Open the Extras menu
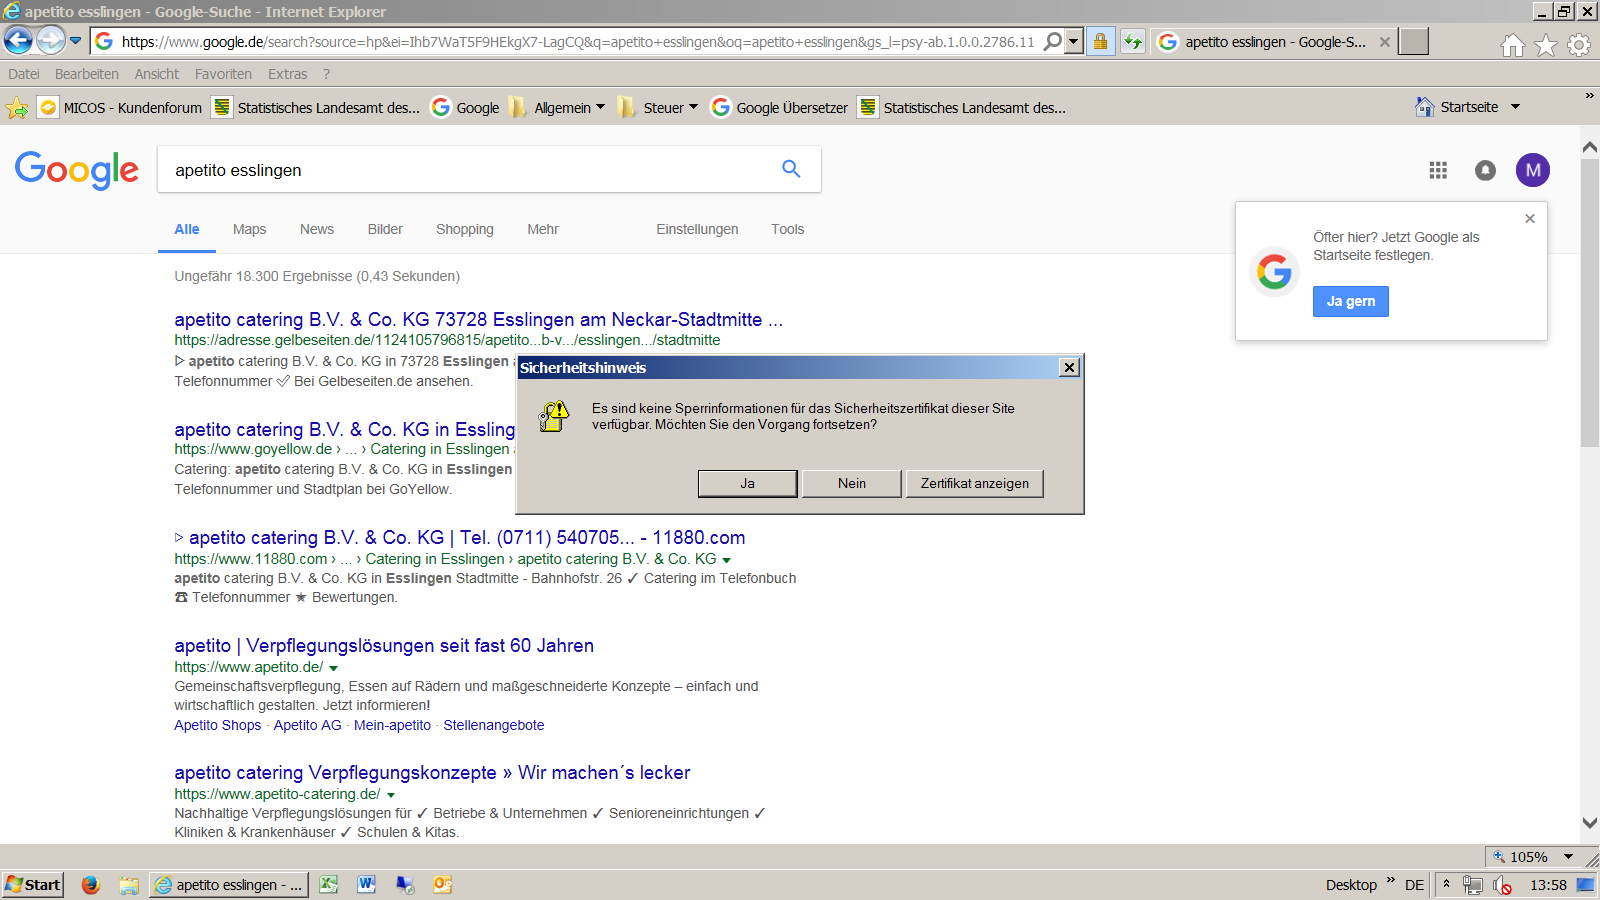 click(x=287, y=74)
